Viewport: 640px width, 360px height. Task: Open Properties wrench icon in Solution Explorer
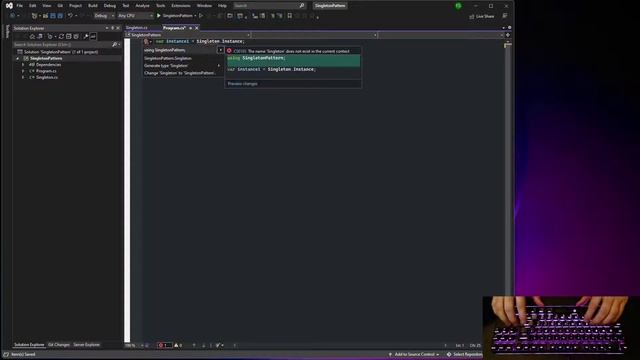[86, 36]
